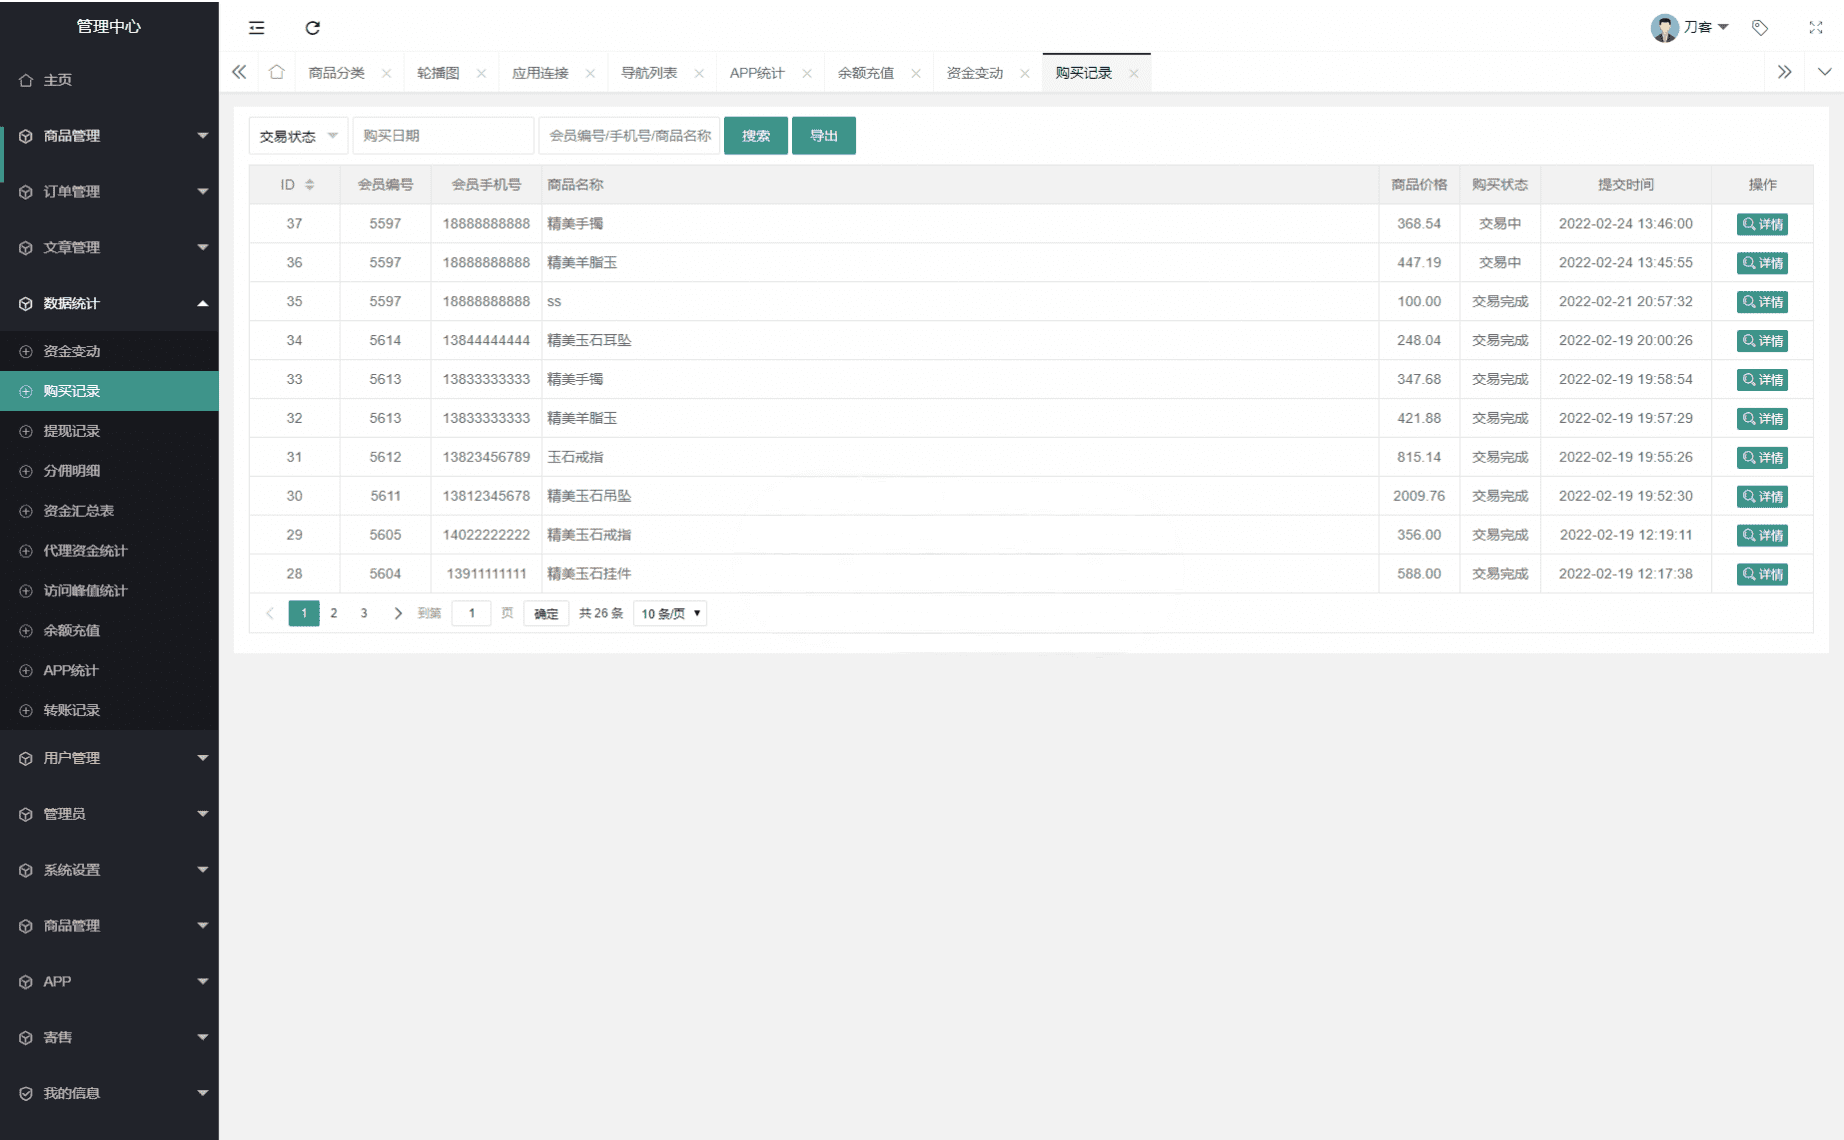Close the 商品分类 tab
The height and width of the screenshot is (1140, 1844).
386,73
